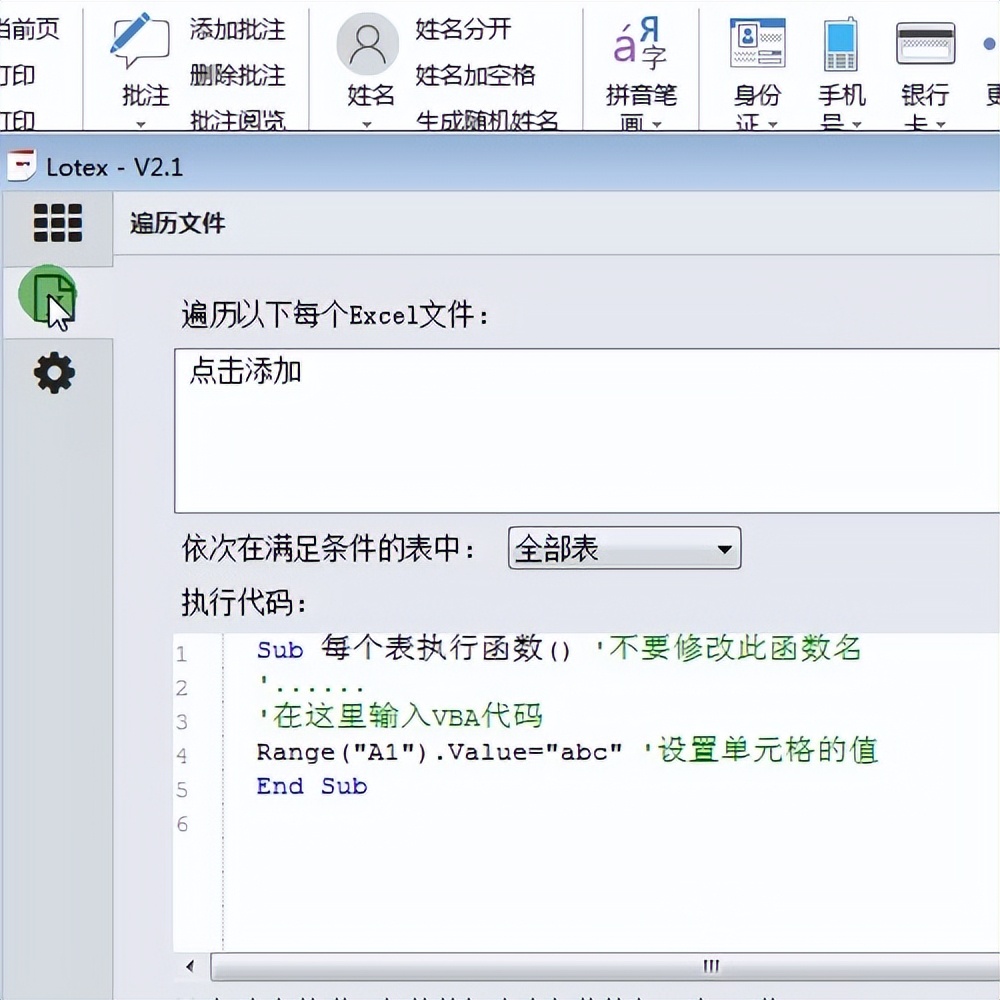Choose 批注阅览 in ribbon

237,119
